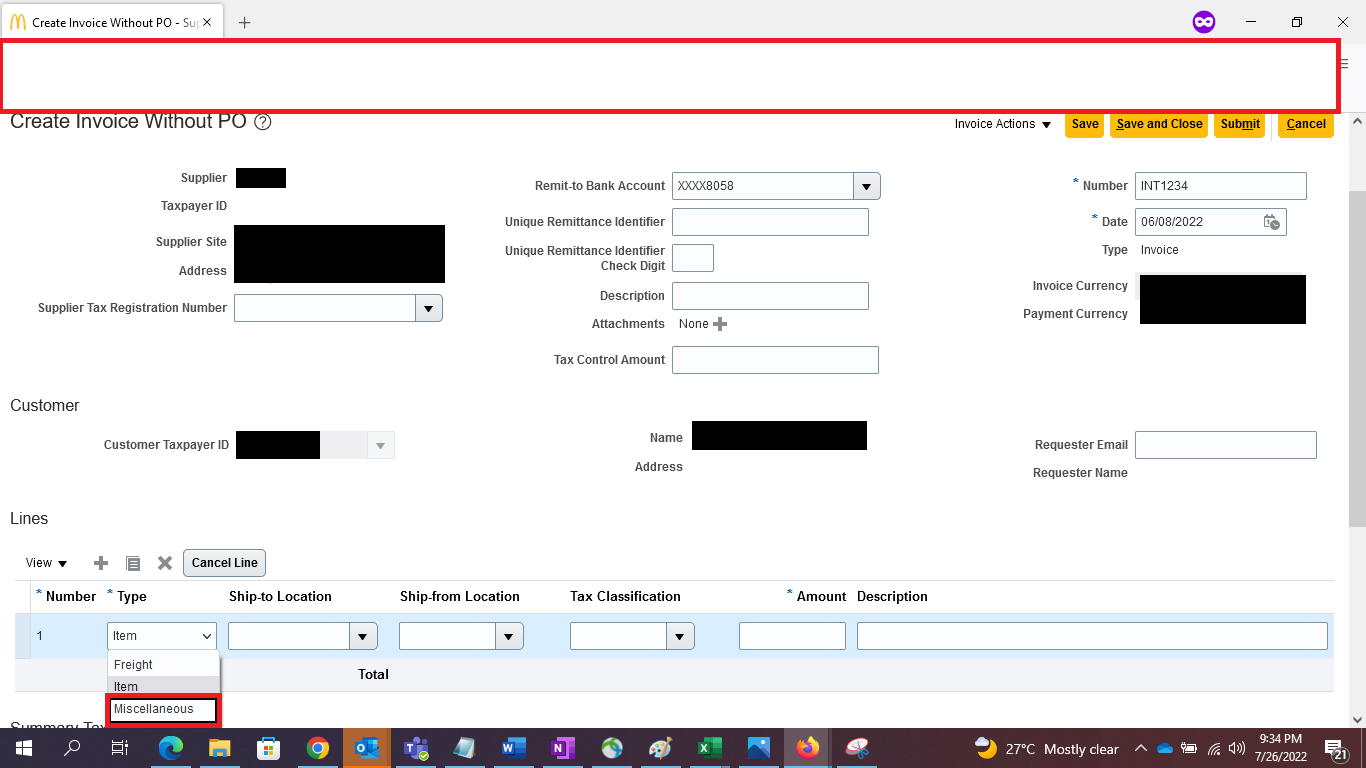Open the Invoice Actions menu
Image resolution: width=1366 pixels, height=768 pixels.
tap(1000, 124)
